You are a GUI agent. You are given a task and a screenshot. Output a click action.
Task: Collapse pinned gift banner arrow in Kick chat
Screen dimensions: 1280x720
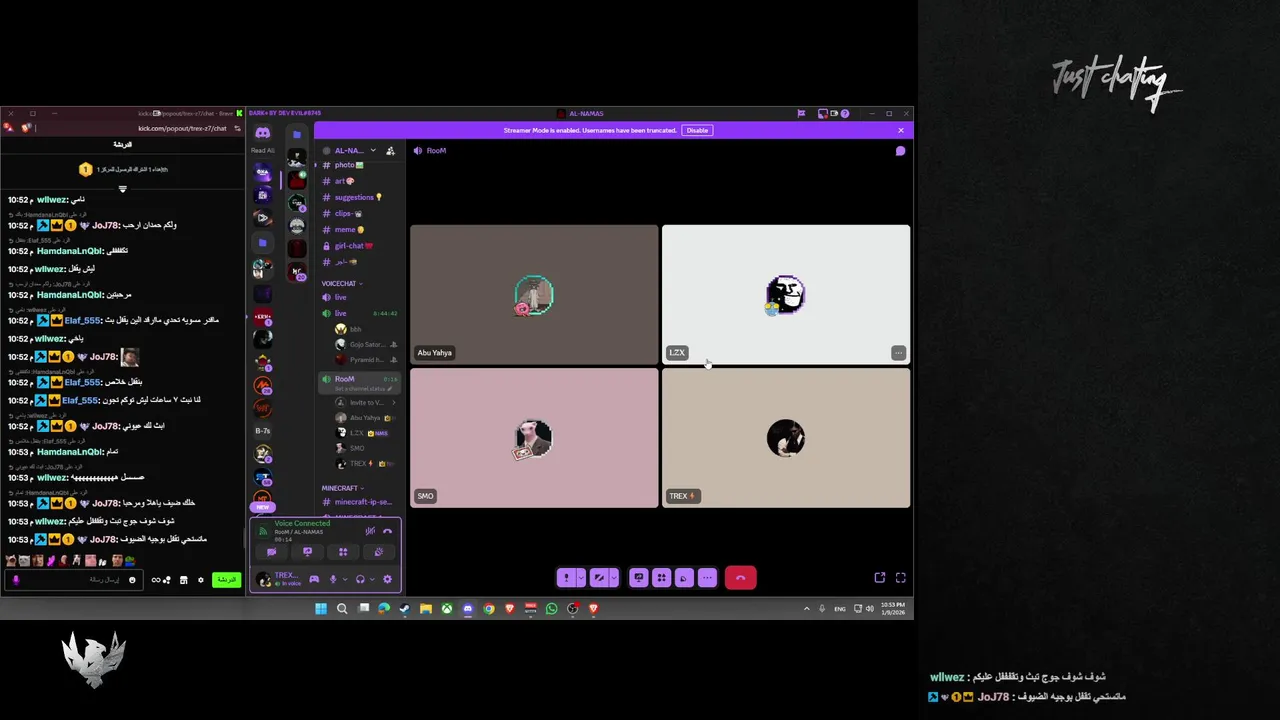click(x=123, y=189)
